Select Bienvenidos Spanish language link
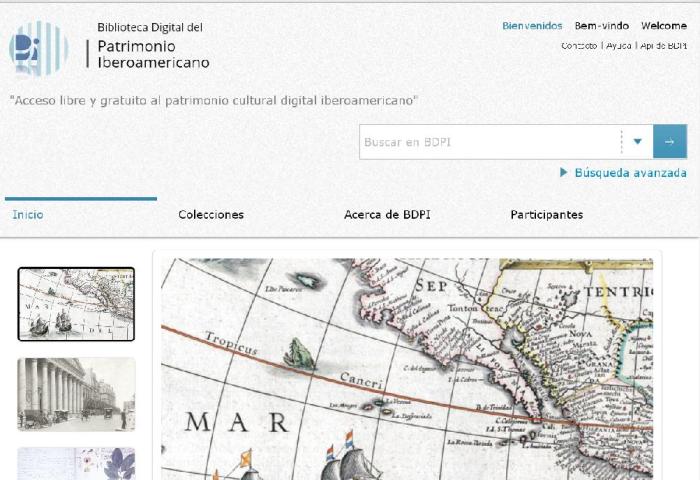The height and width of the screenshot is (480, 700). (532, 26)
